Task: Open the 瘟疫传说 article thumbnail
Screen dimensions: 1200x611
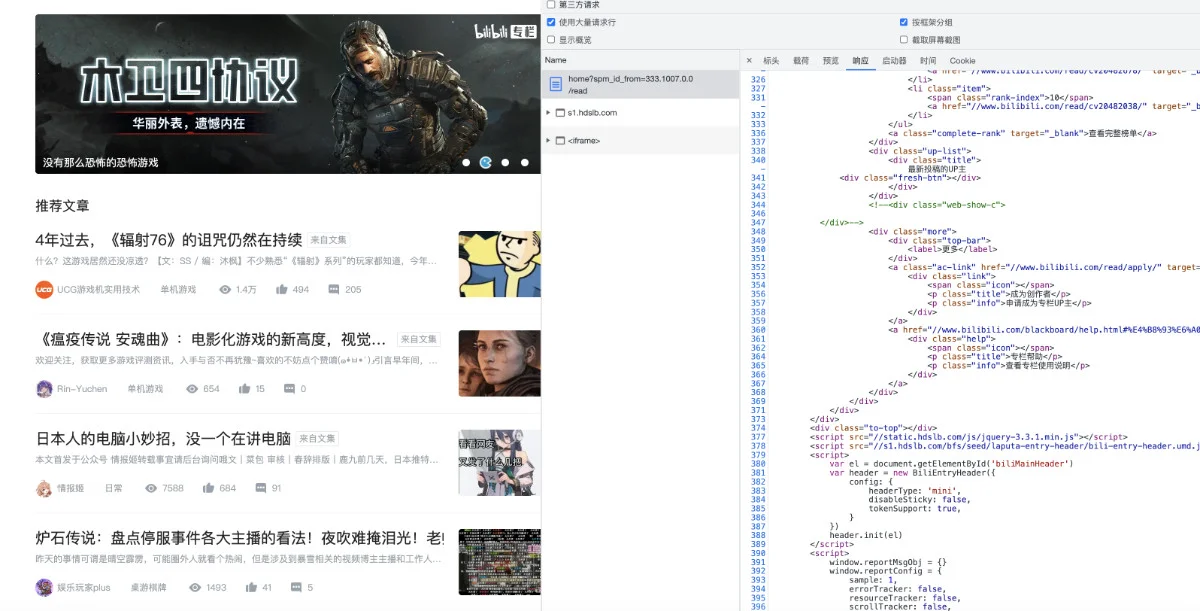Action: click(x=499, y=363)
